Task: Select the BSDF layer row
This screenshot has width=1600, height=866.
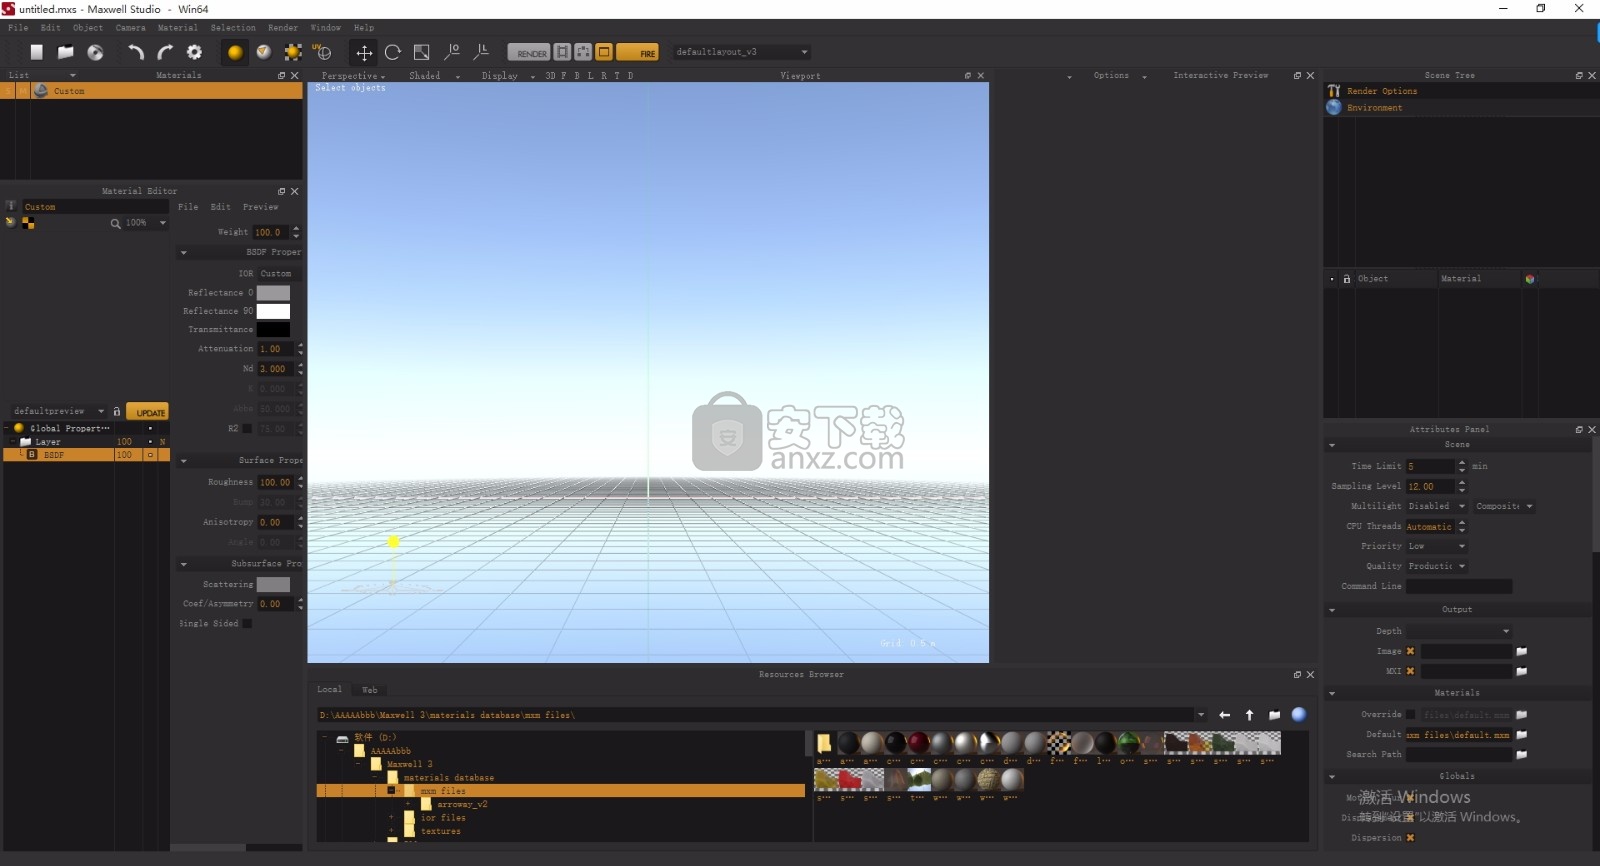Action: [x=85, y=454]
